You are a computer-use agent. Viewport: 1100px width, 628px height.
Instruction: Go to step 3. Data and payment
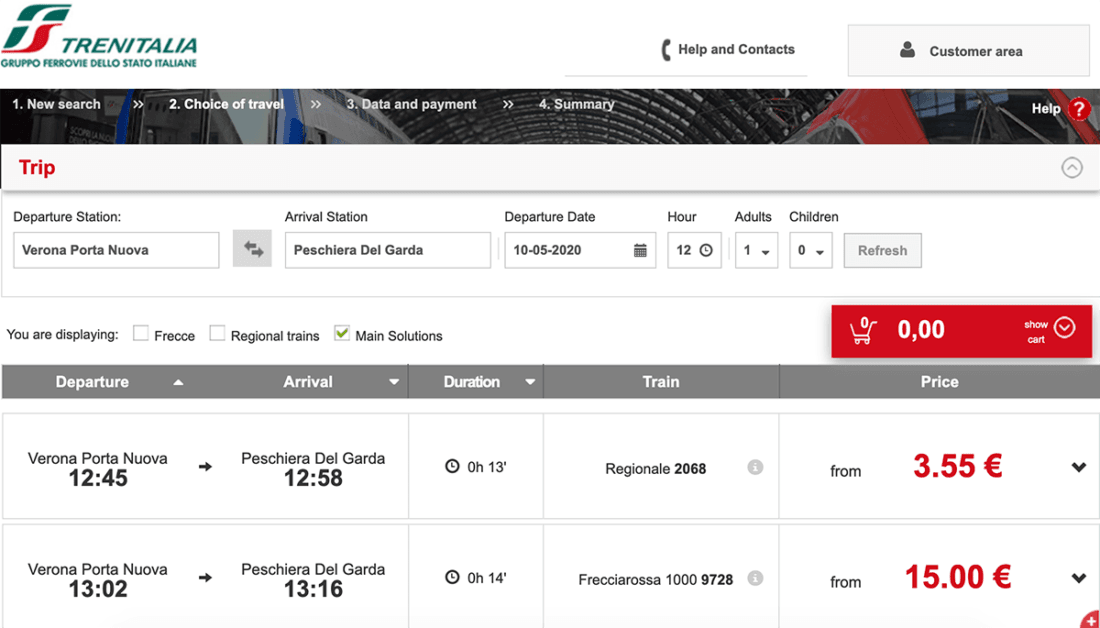(411, 105)
